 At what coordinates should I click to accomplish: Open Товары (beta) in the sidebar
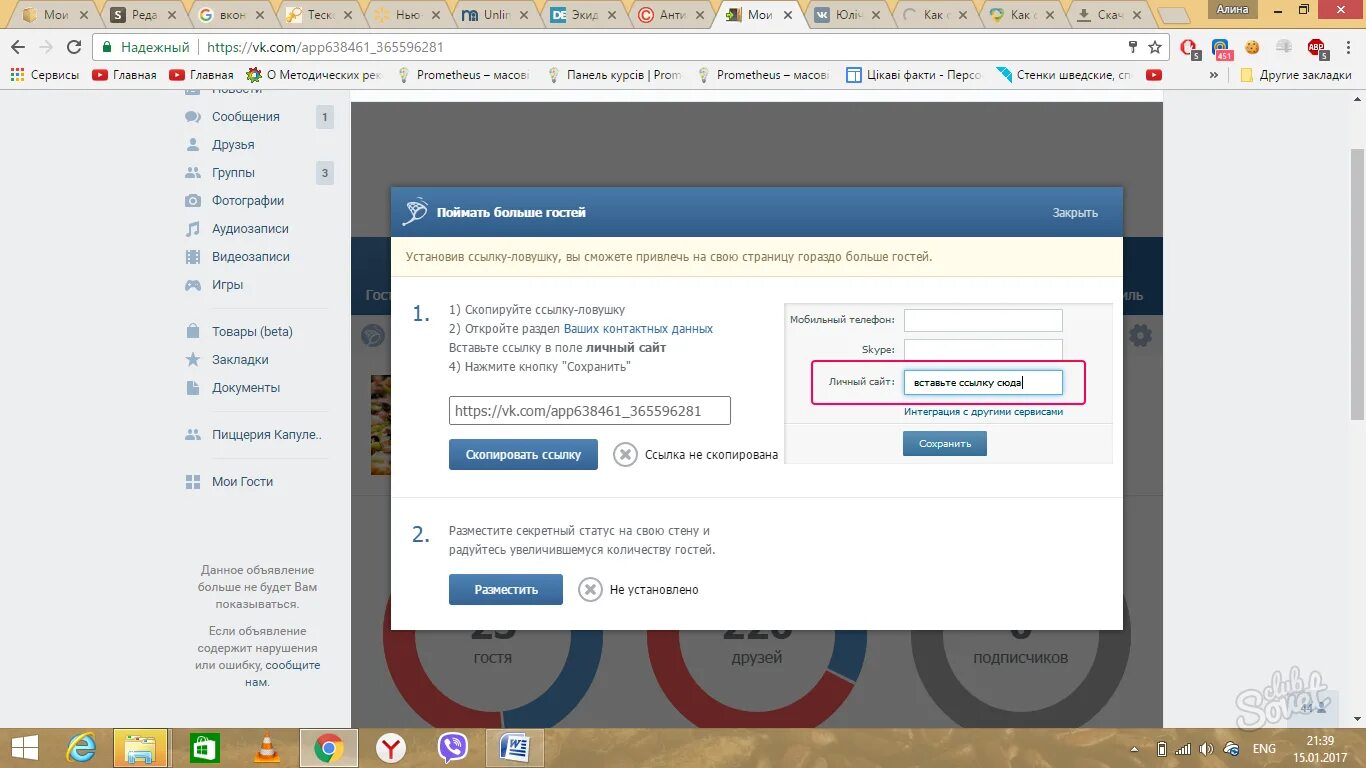(252, 332)
